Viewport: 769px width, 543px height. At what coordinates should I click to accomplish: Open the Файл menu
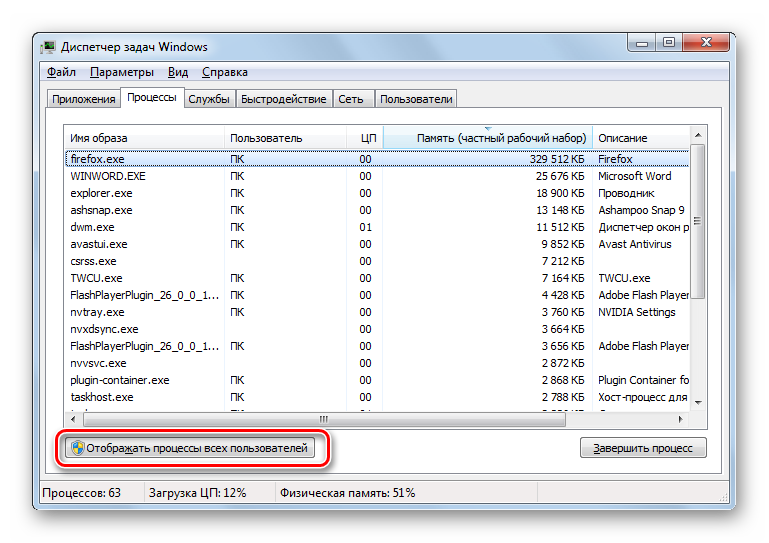pos(61,72)
